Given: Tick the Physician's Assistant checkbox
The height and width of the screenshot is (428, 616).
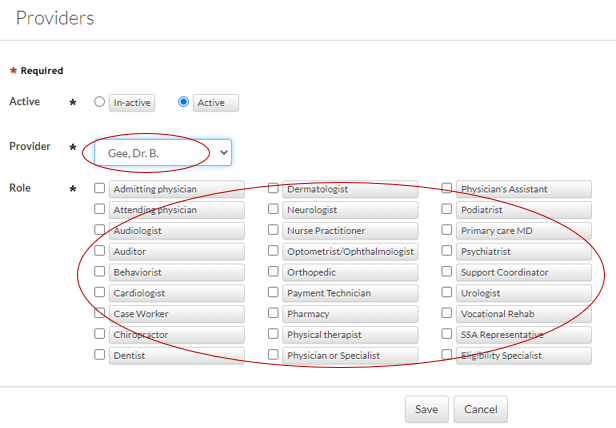Looking at the screenshot, I should click(447, 188).
